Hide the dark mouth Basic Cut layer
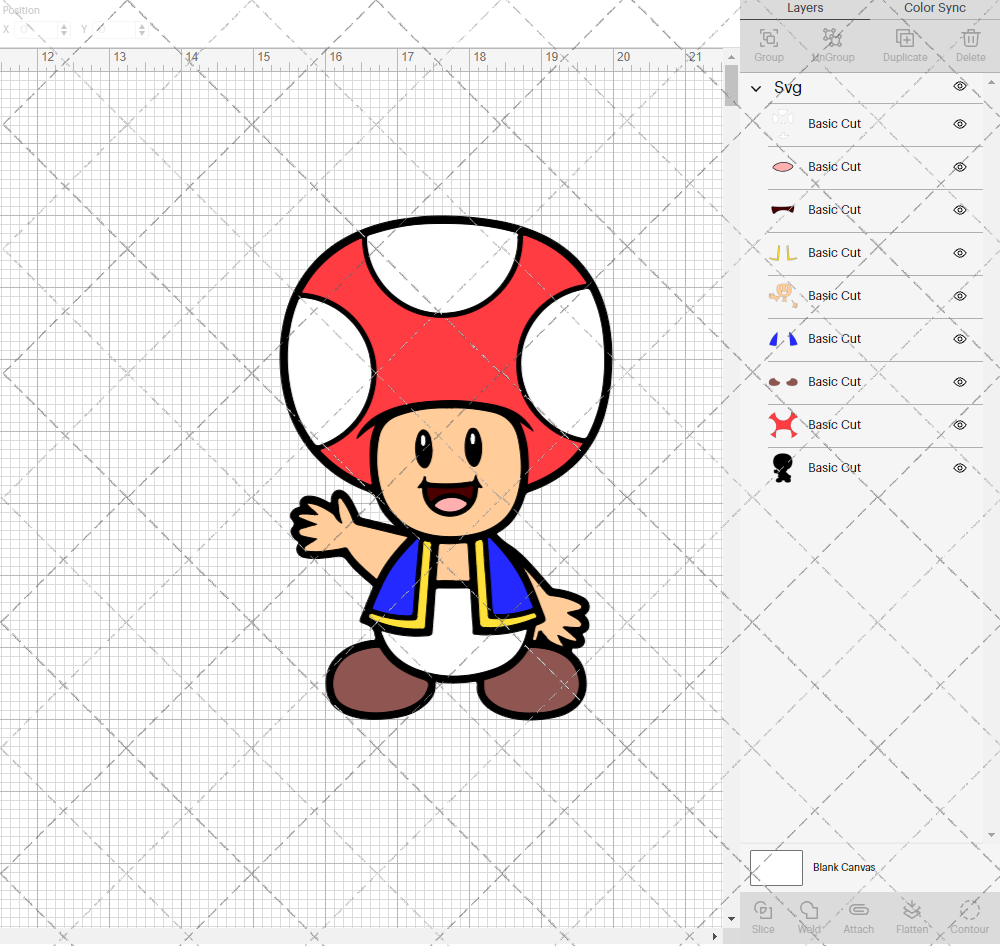The height and width of the screenshot is (946, 1000). coord(960,210)
